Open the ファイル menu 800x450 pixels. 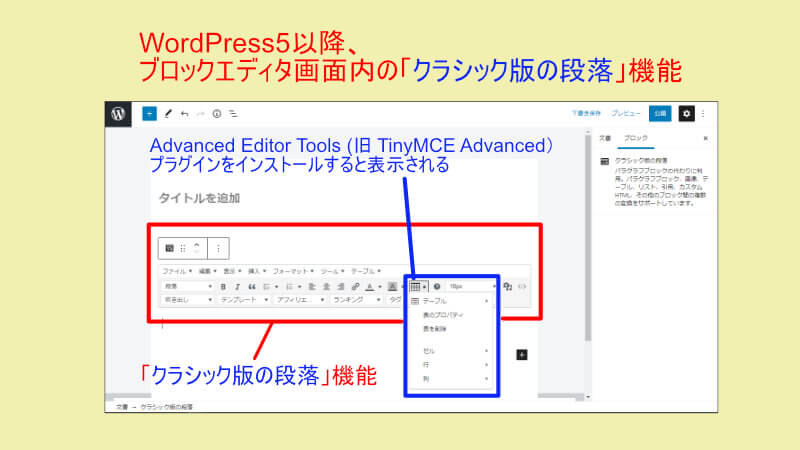click(x=177, y=271)
